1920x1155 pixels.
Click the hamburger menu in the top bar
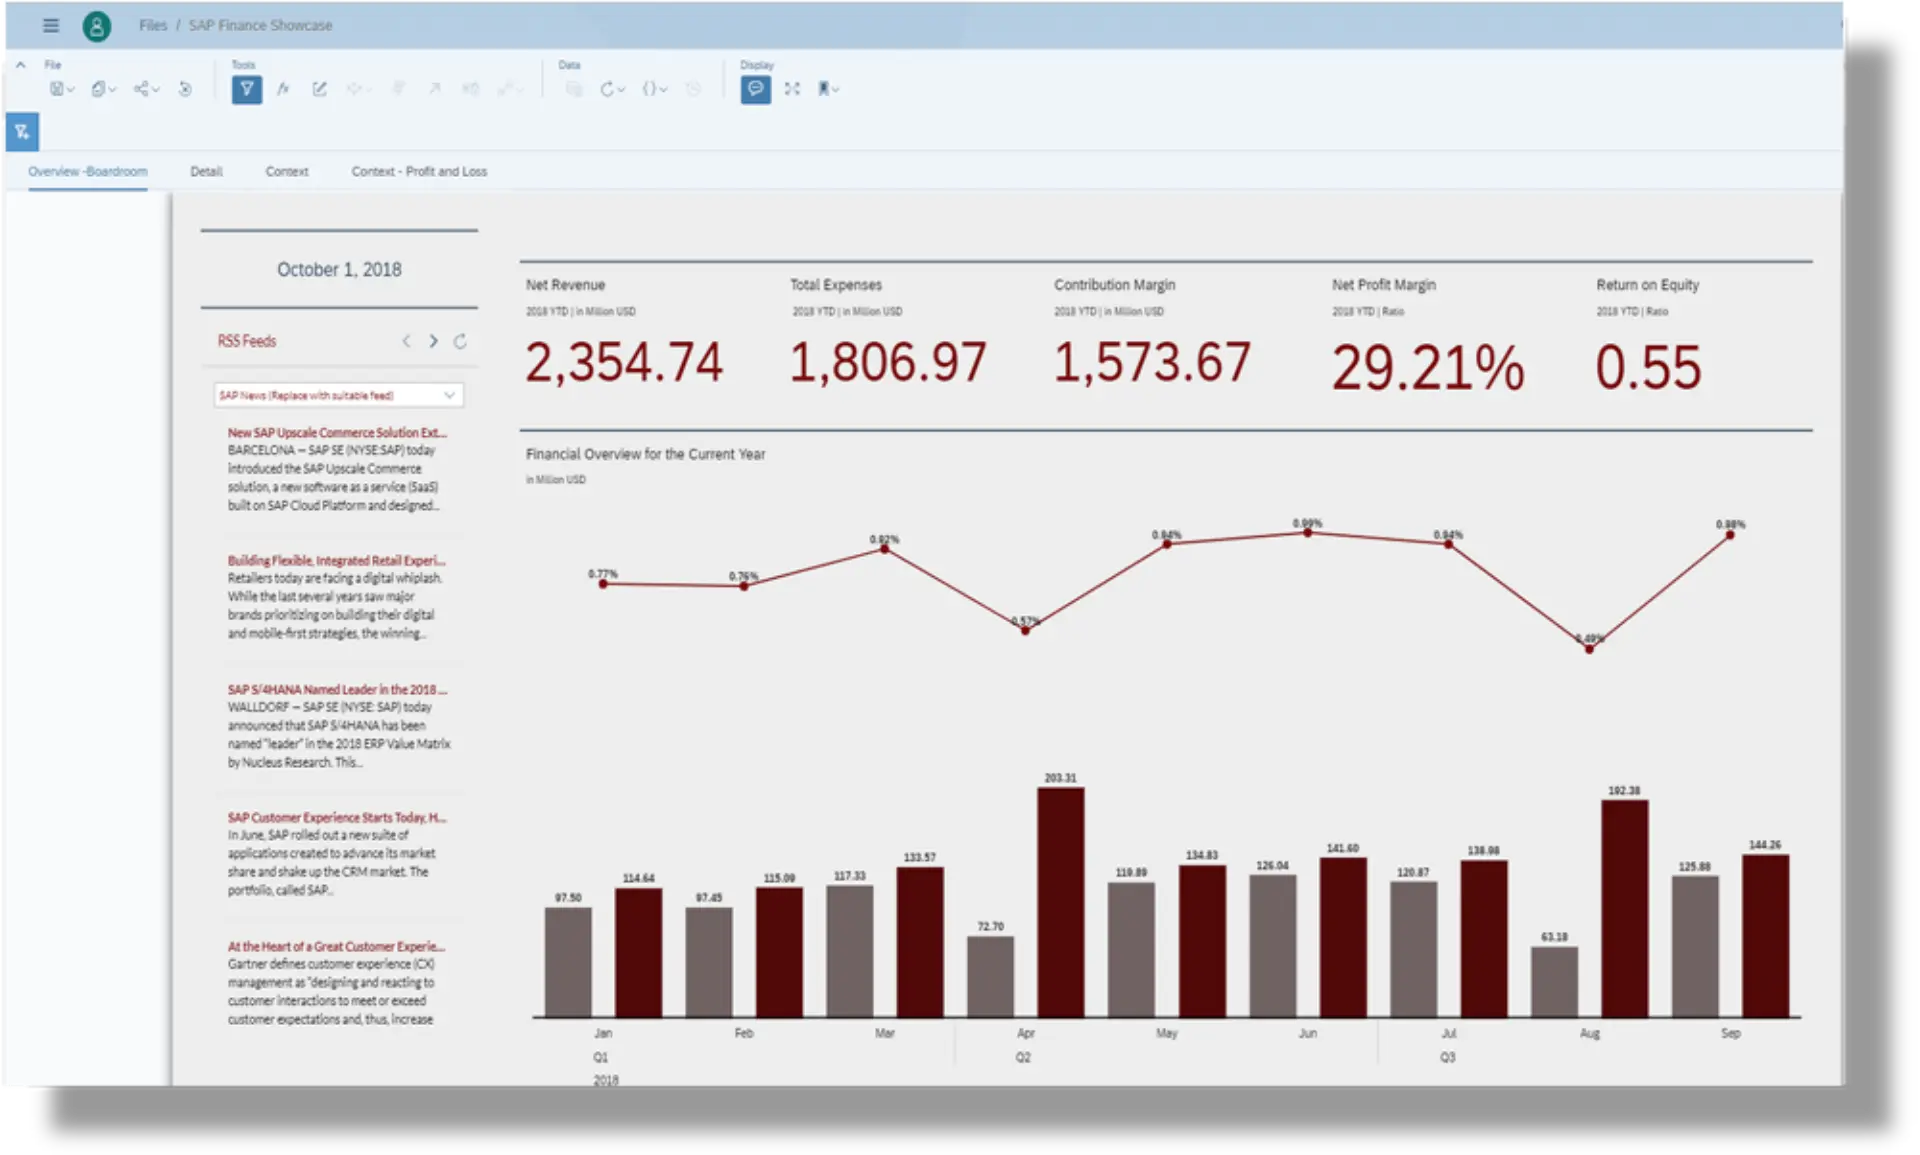pyautogui.click(x=51, y=25)
